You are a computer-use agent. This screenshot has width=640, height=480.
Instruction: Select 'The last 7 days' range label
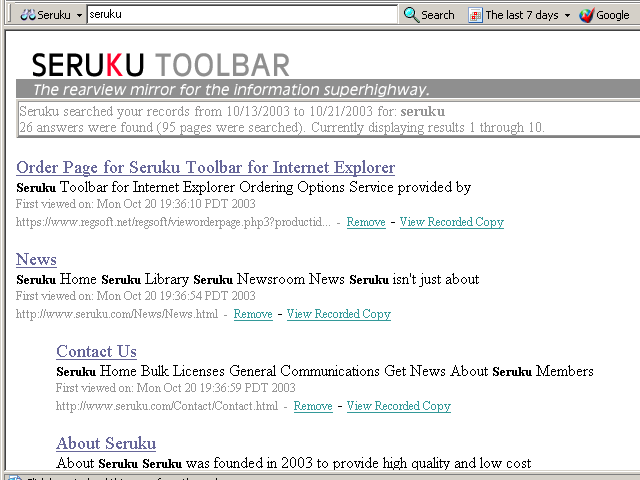[x=522, y=15]
